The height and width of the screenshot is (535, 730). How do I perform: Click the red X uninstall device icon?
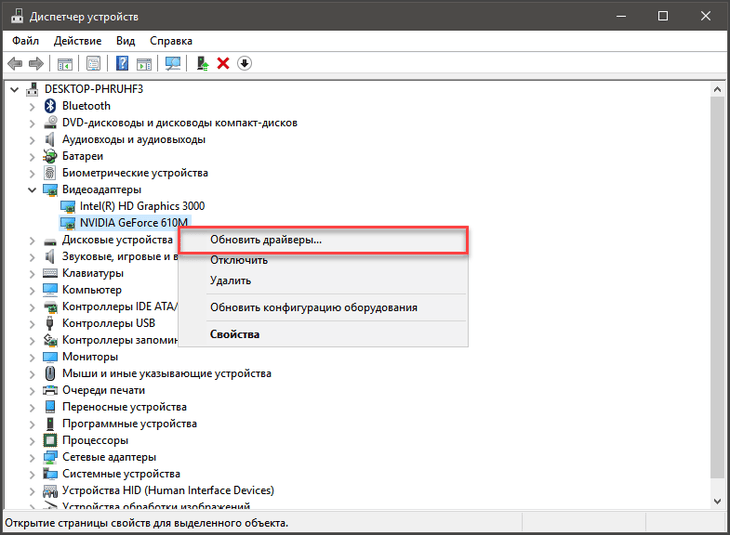click(223, 63)
